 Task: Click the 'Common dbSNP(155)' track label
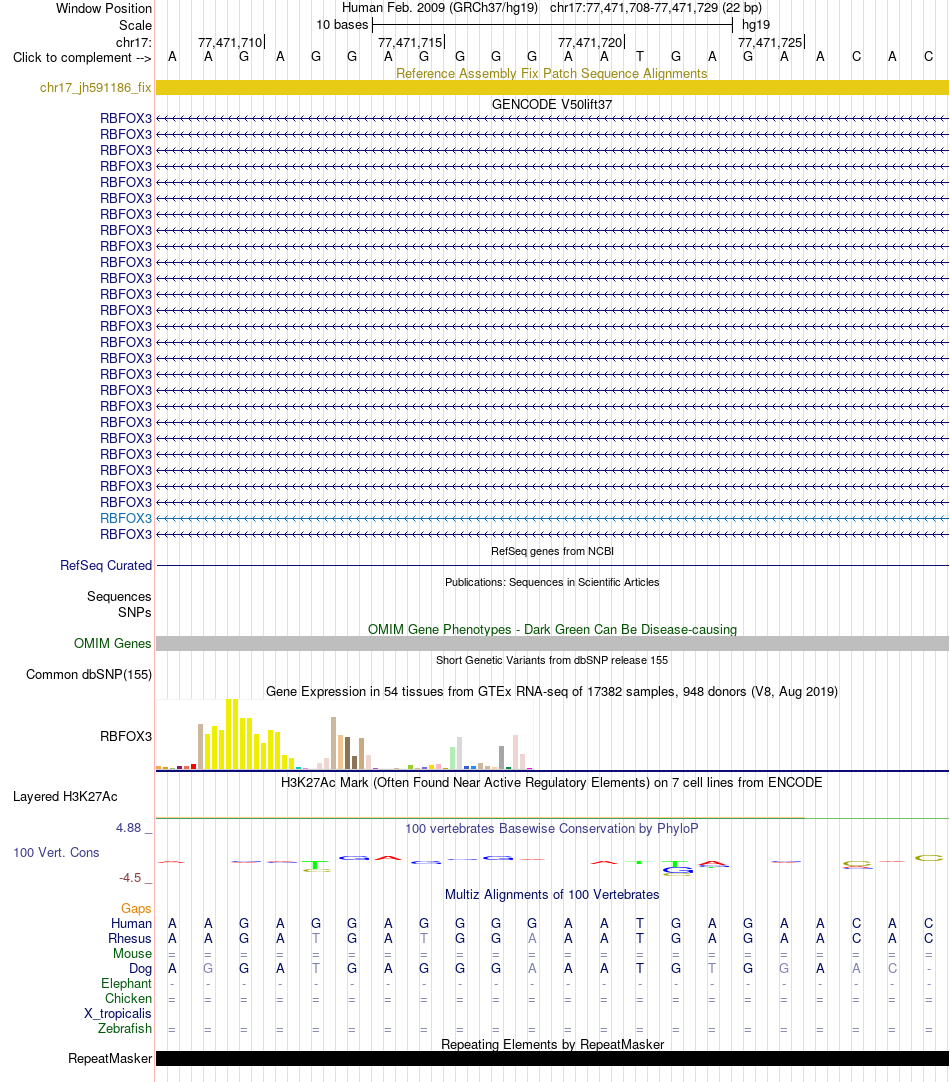(89, 674)
